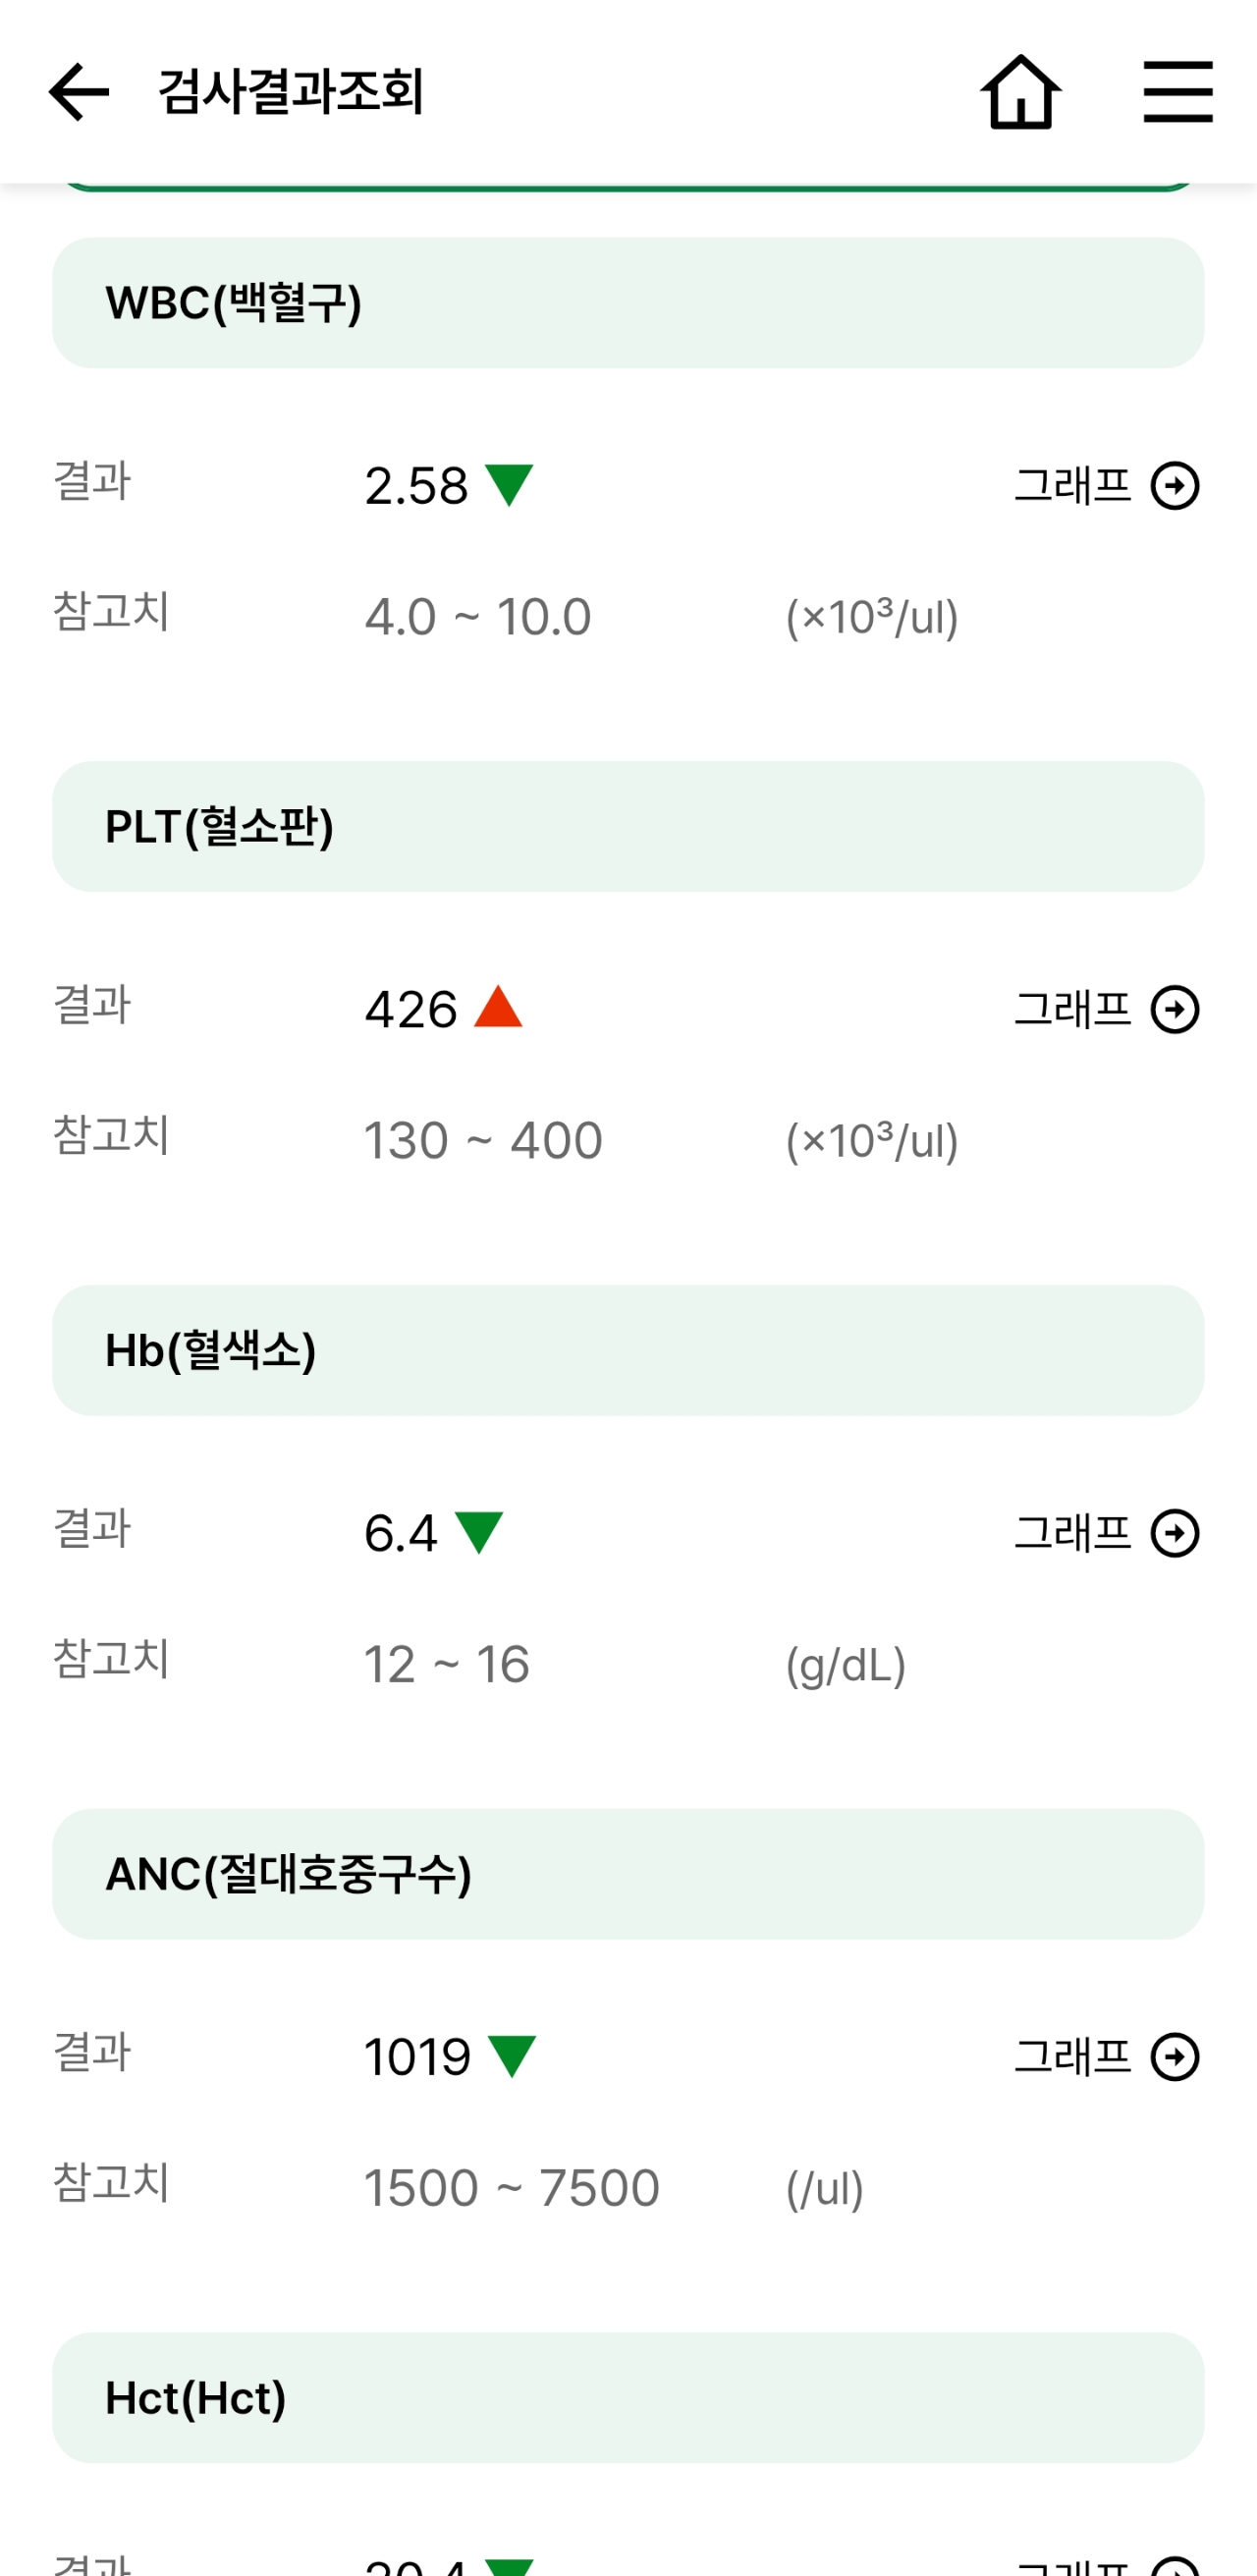Viewport: 1257px width, 2576px height.
Task: Select the PLT(혈소판) section header
Action: pyautogui.click(x=628, y=827)
